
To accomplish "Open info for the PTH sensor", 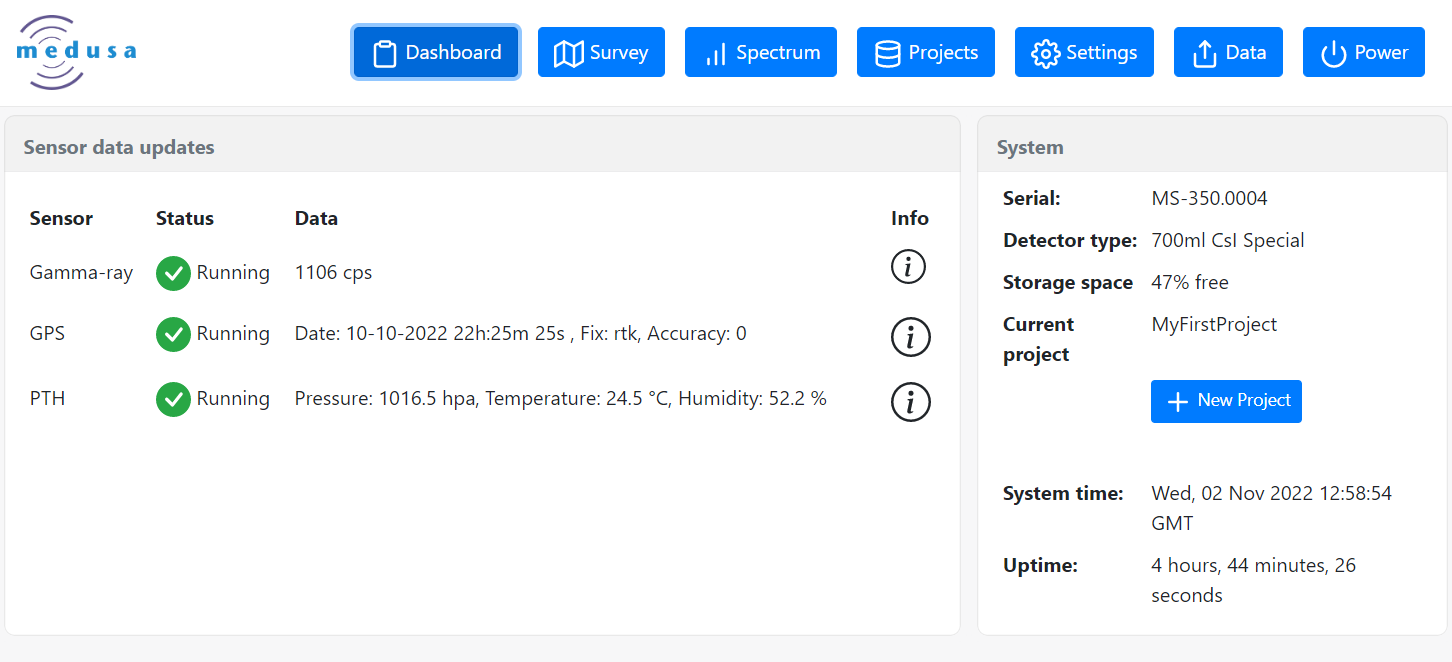I will [909, 402].
